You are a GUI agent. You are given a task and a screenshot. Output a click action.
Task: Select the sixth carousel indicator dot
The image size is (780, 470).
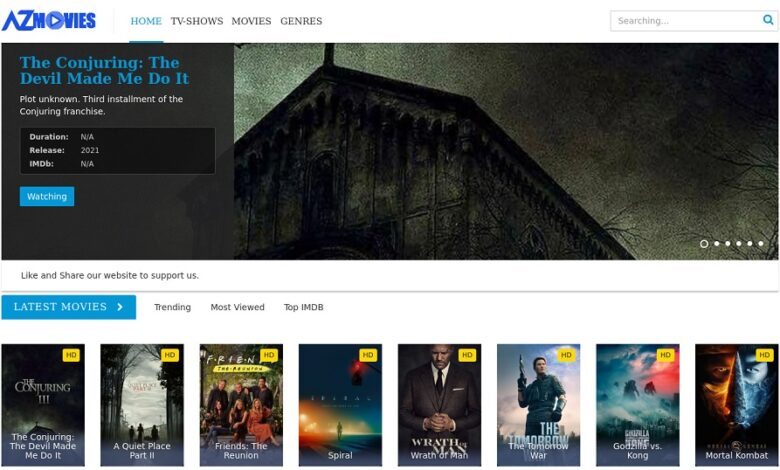(761, 244)
